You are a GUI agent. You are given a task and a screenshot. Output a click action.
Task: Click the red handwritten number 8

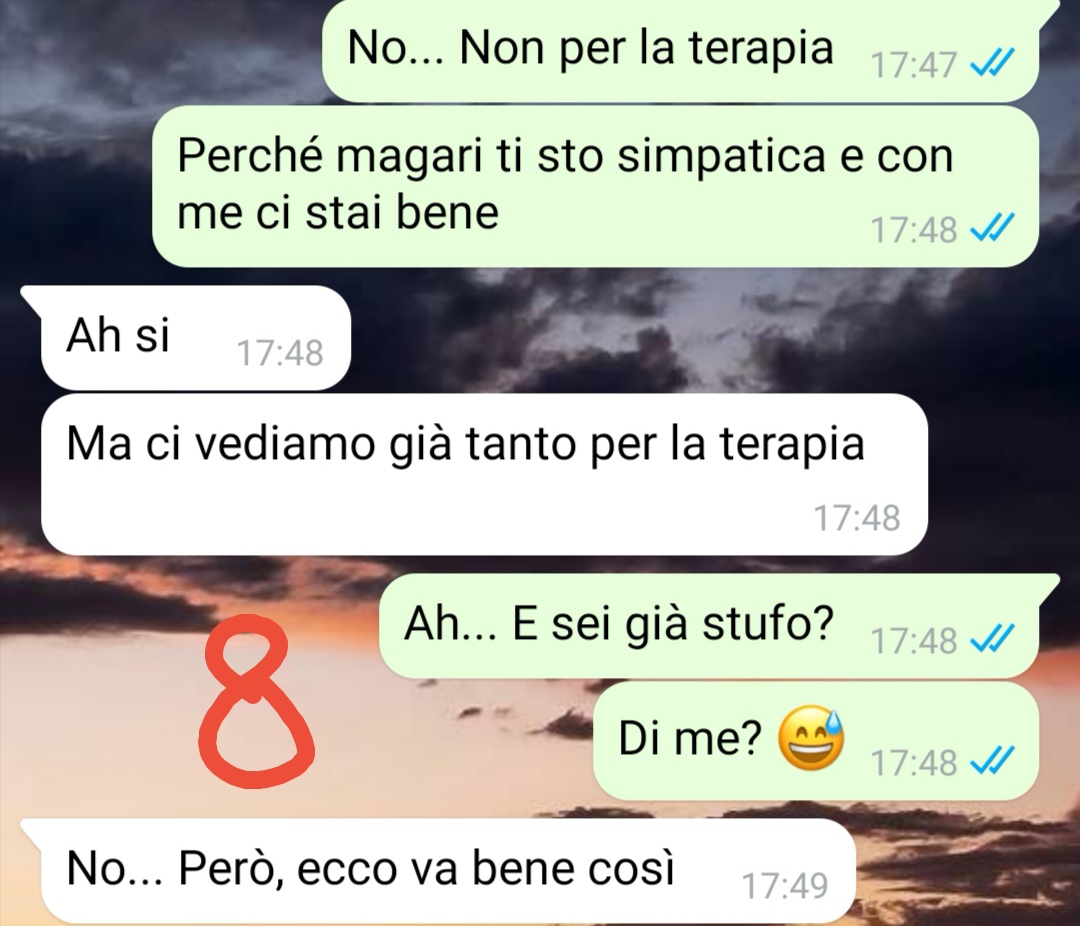coord(256,703)
